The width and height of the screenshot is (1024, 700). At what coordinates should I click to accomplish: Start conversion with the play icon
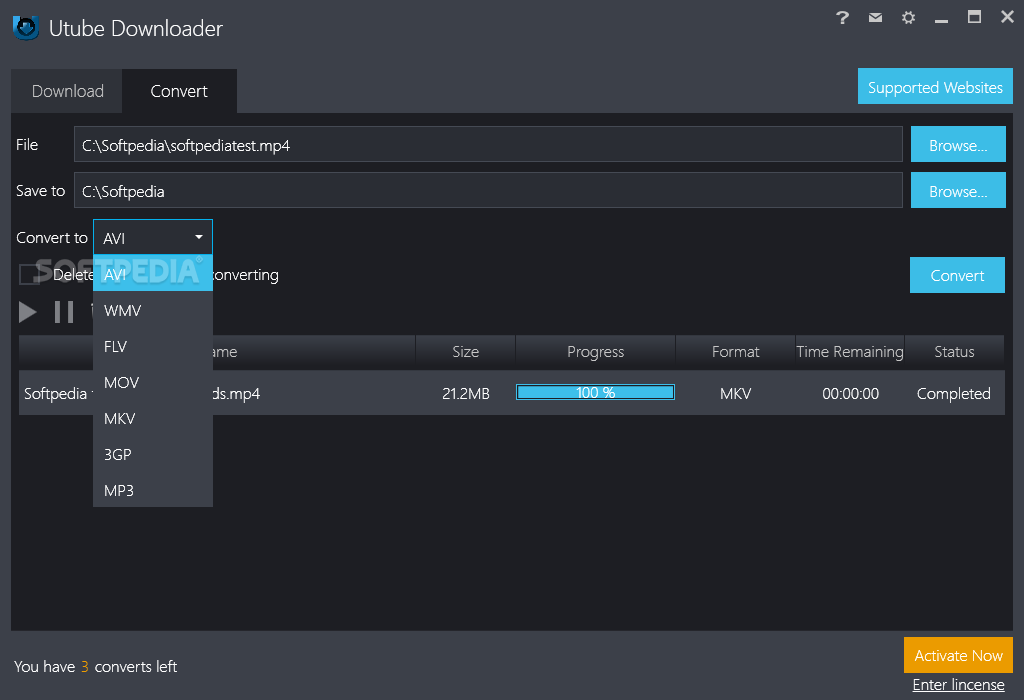pos(27,312)
